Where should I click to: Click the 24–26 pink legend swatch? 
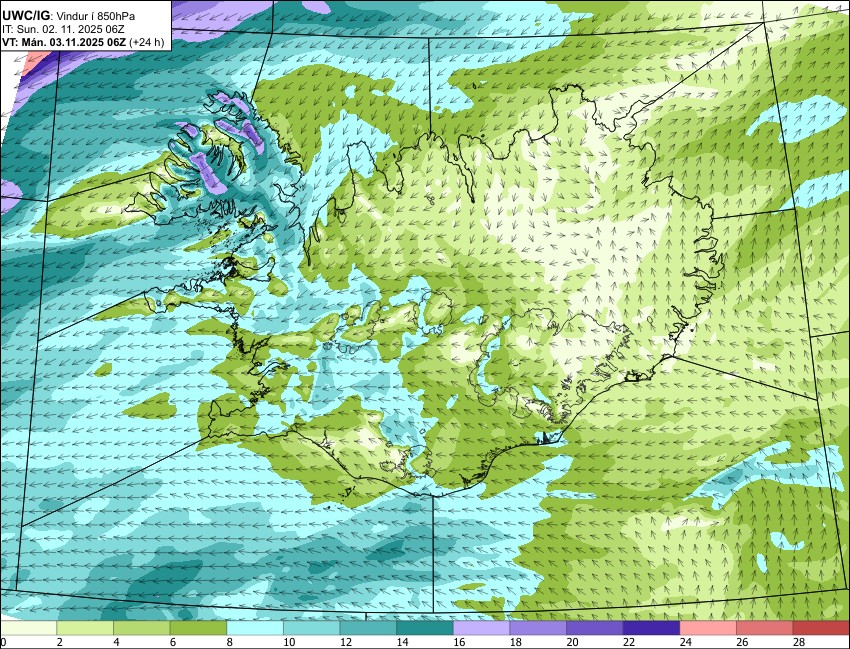(x=708, y=628)
